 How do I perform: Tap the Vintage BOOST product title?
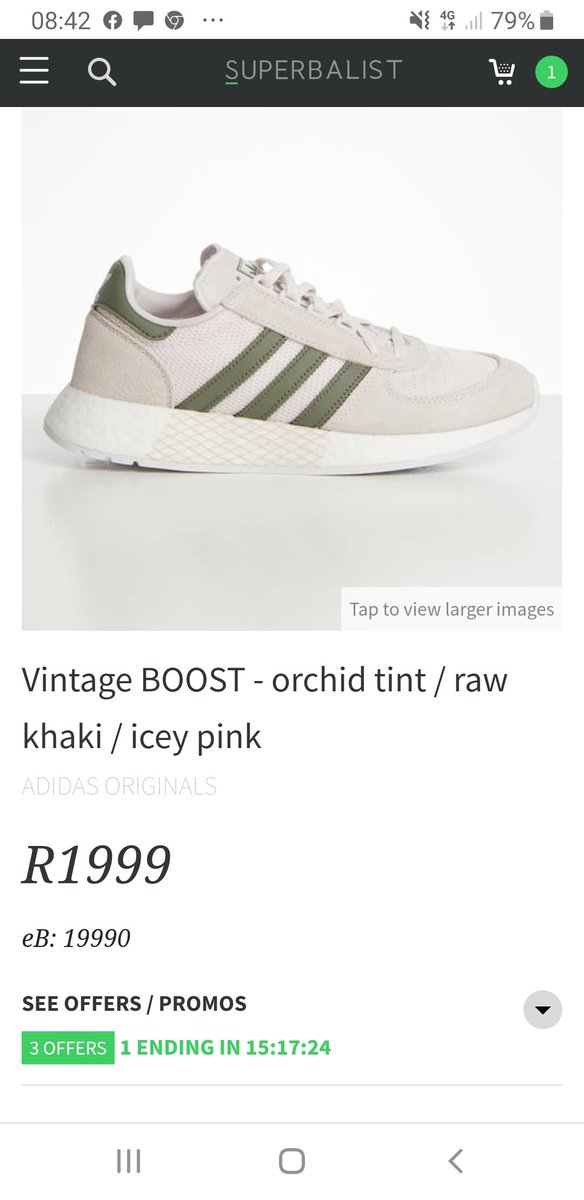tap(265, 708)
